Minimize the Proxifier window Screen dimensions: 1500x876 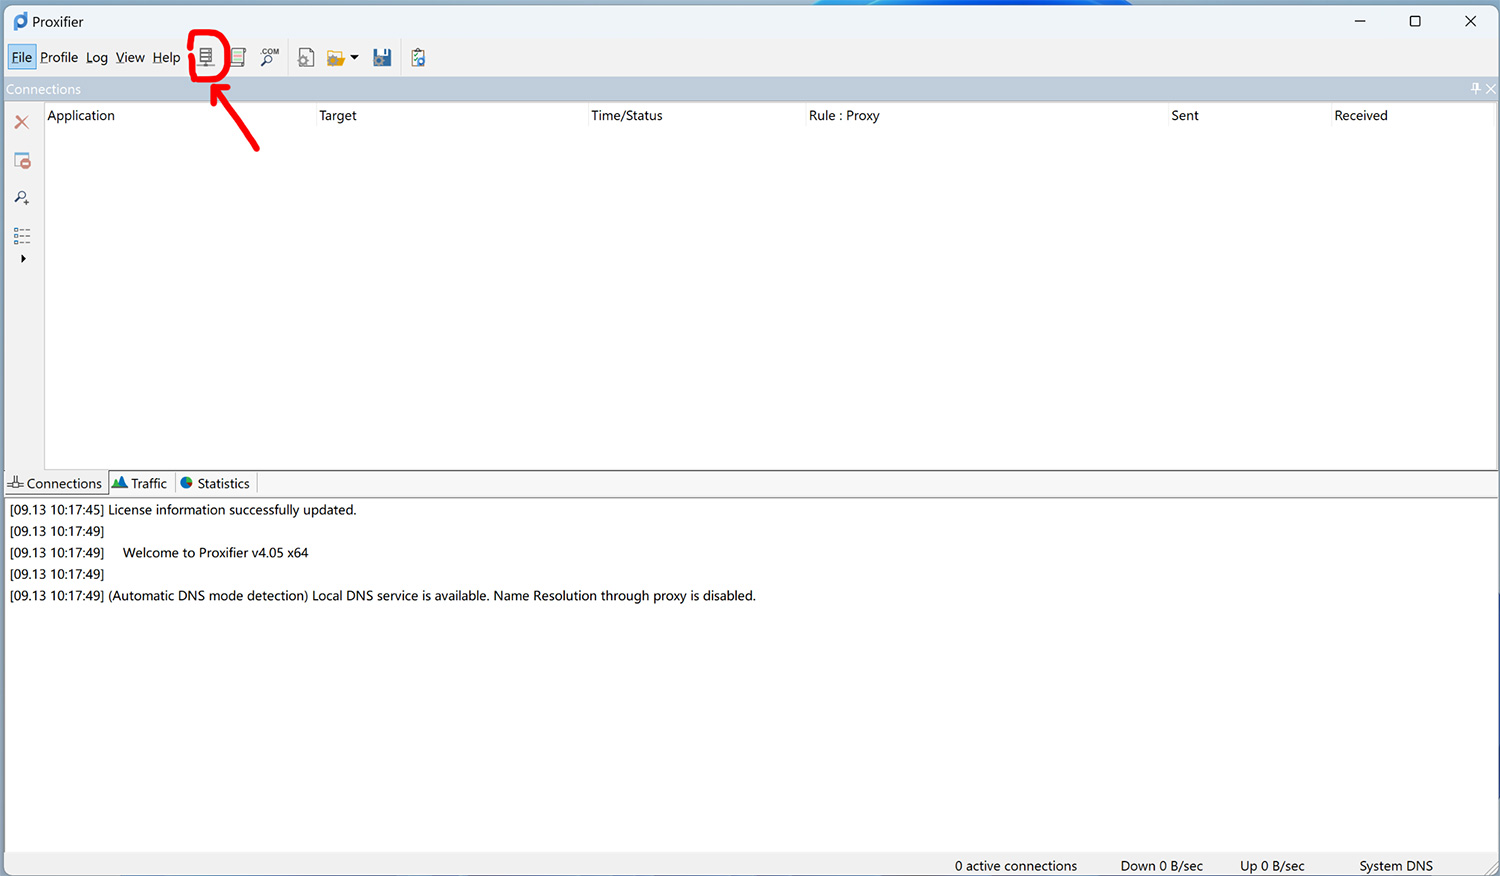1360,21
